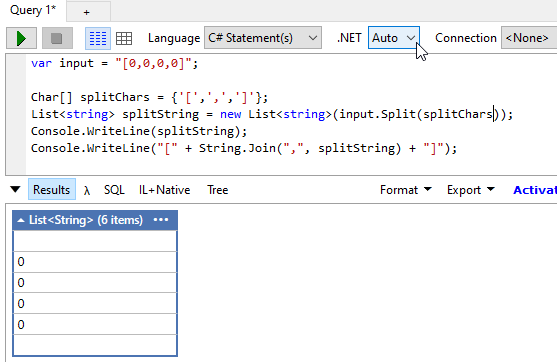
Task: Open the .NET version Auto dropdown
Action: coord(394,38)
